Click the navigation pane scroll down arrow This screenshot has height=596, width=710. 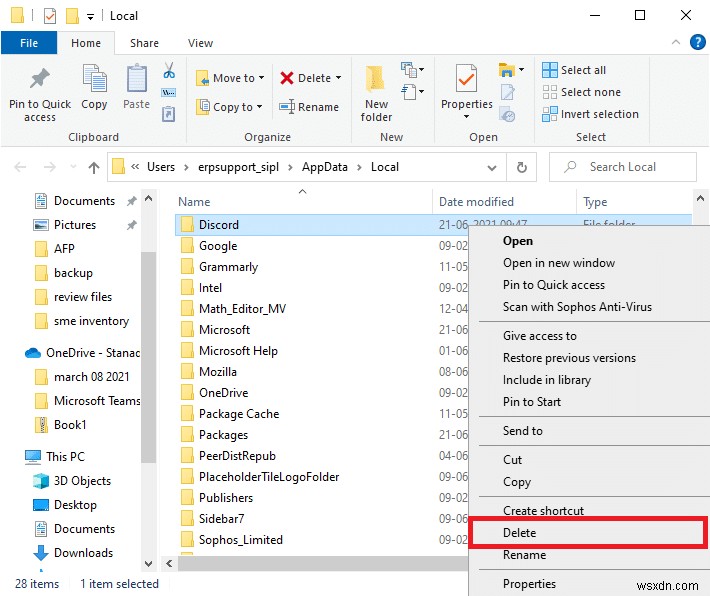click(148, 564)
